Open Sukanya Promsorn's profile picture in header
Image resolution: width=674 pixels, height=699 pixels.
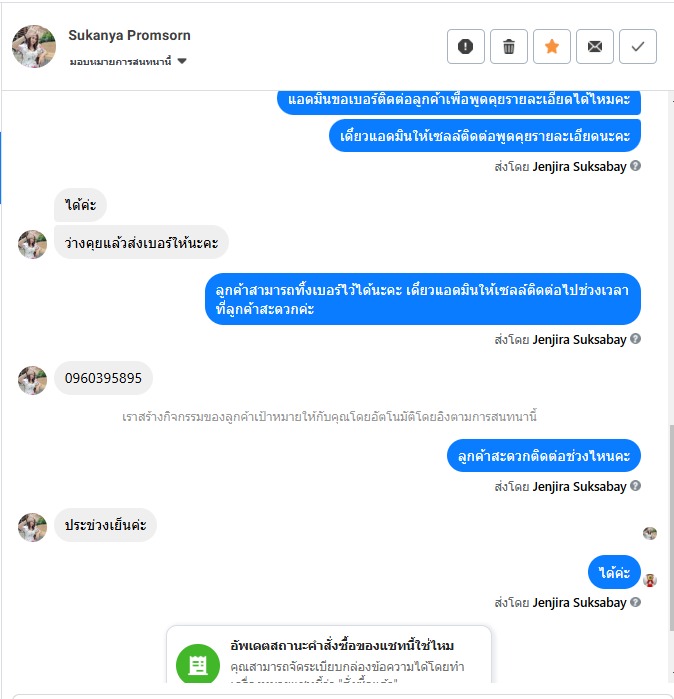(x=34, y=46)
